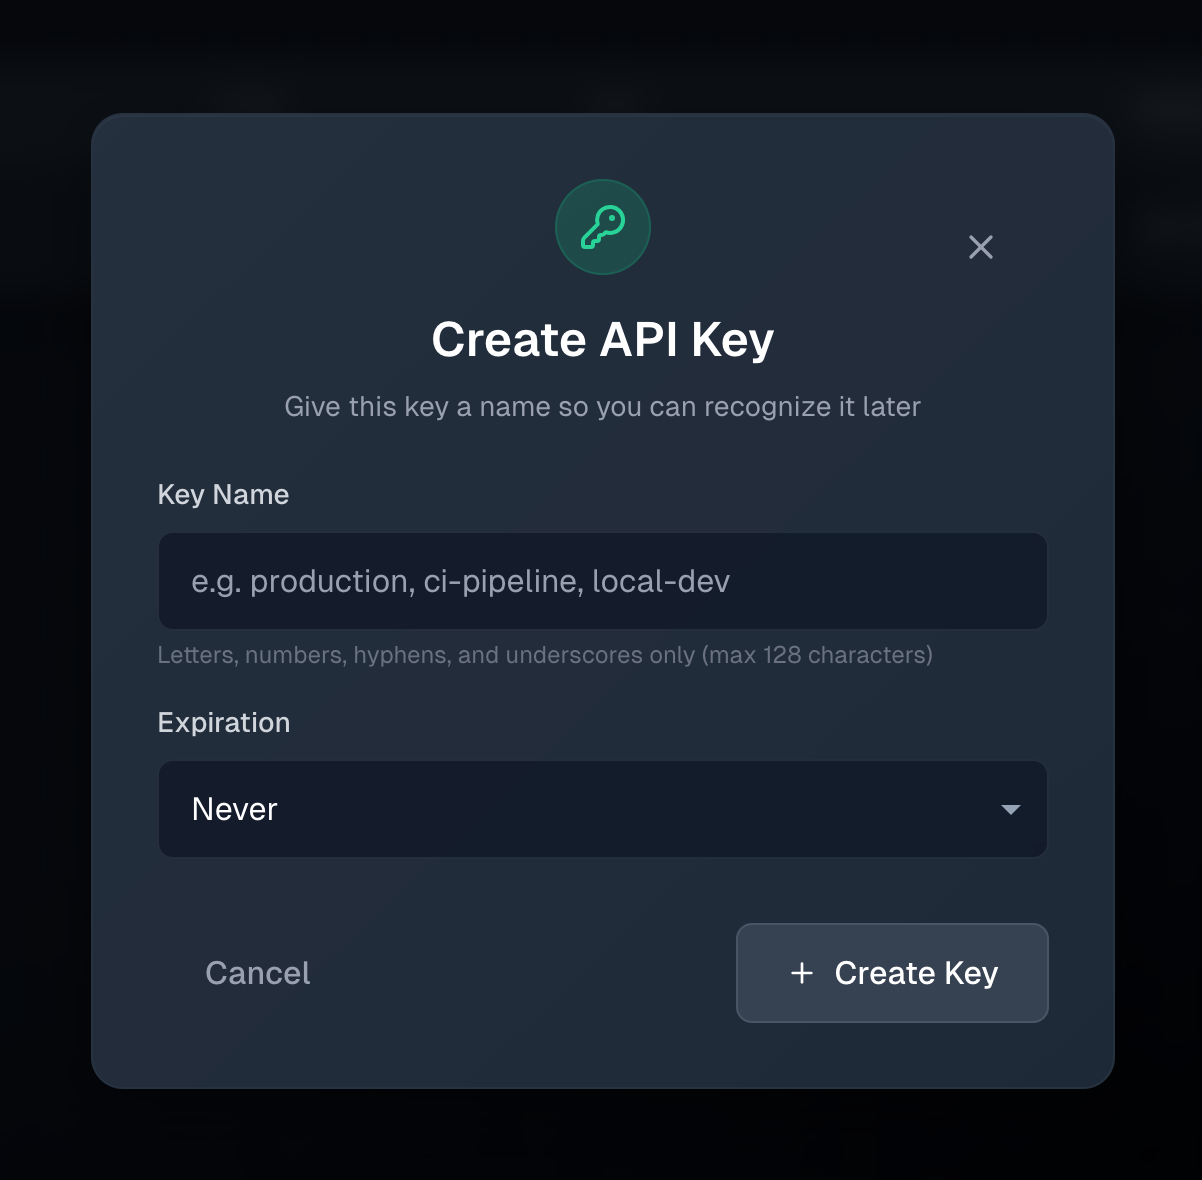This screenshot has height=1180, width=1202.
Task: Click Cancel to abort key creation
Action: [x=257, y=973]
